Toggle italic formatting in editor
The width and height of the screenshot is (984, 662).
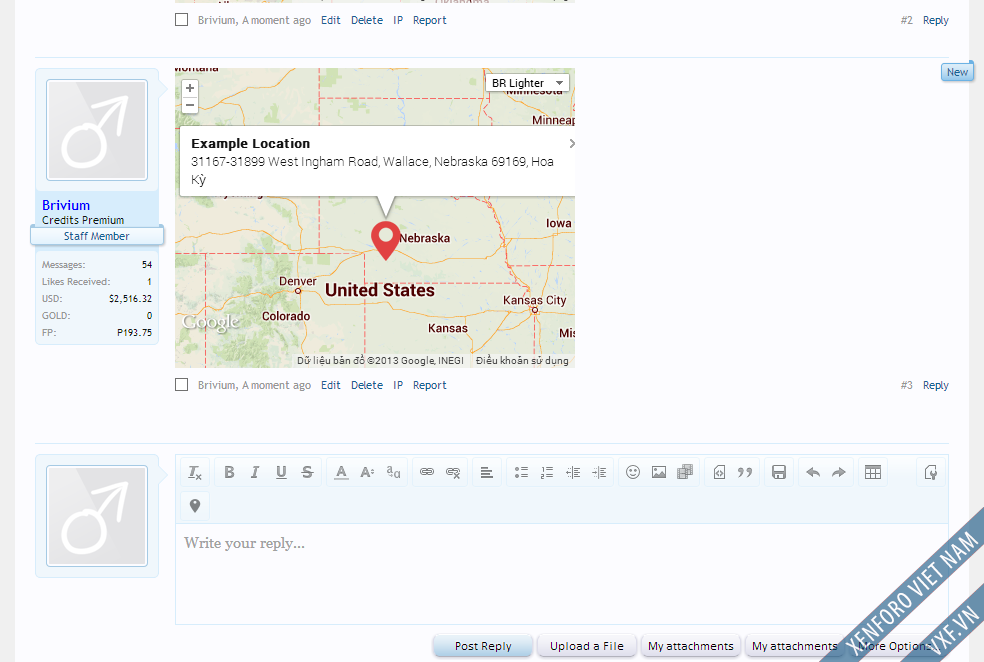pyautogui.click(x=255, y=472)
